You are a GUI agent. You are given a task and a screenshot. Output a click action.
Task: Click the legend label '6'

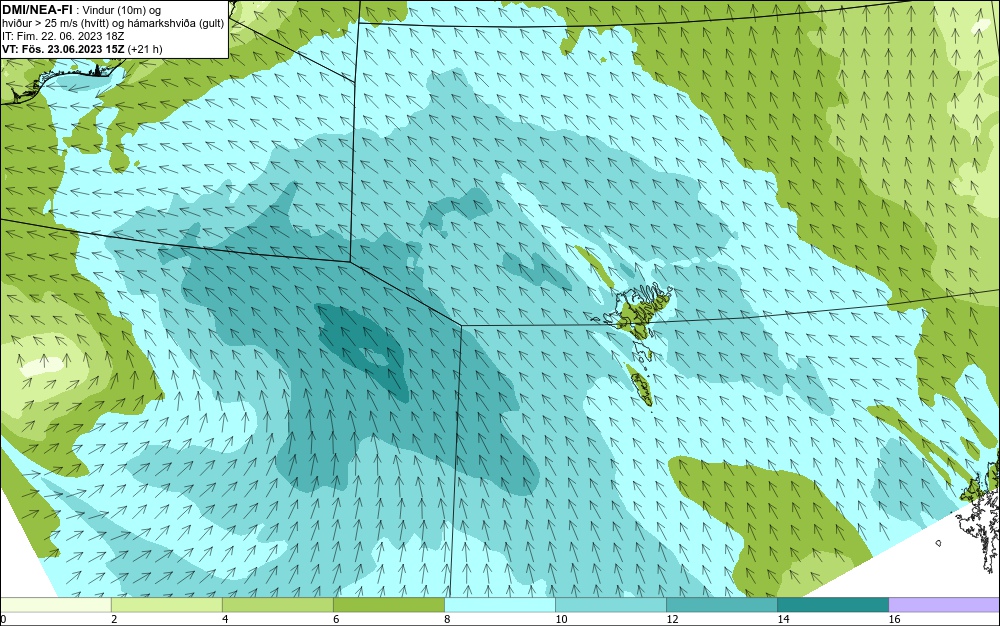pyautogui.click(x=336, y=619)
